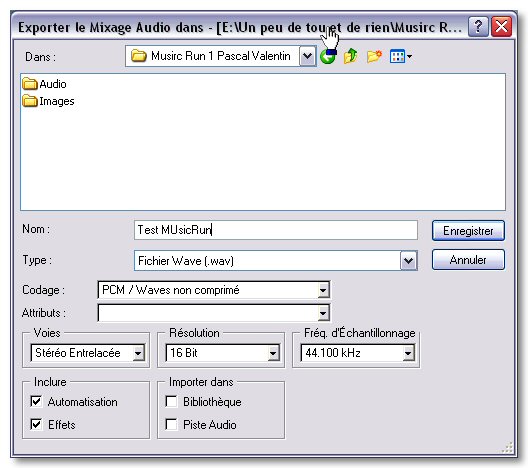The height and width of the screenshot is (468, 528).
Task: Click the help question mark button
Action: 478,27
